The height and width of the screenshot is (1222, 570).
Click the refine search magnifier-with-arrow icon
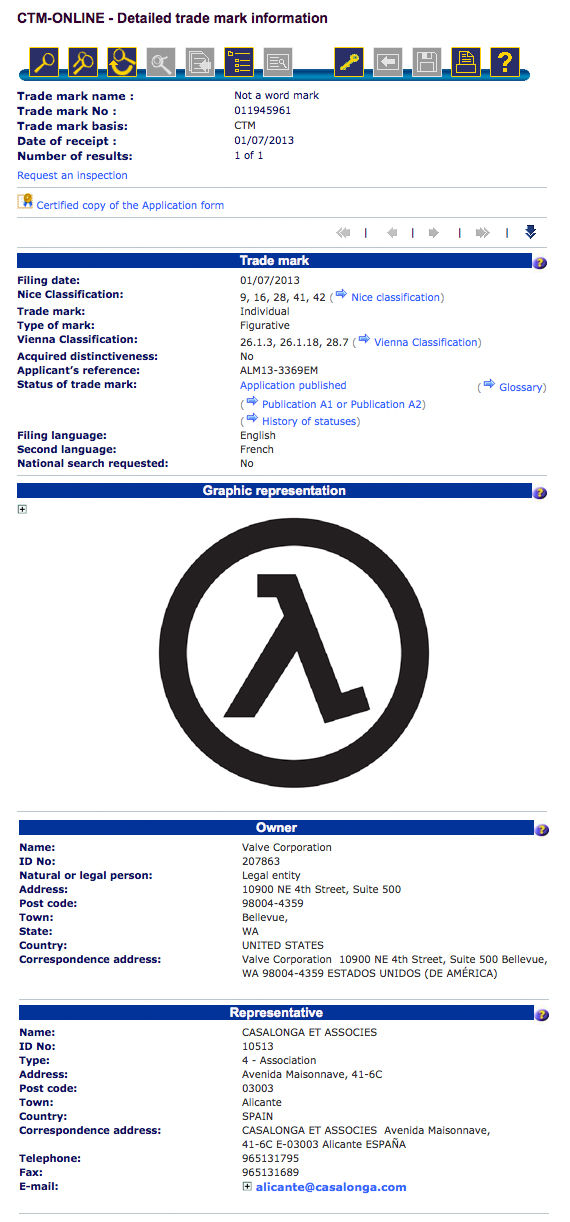[122, 63]
